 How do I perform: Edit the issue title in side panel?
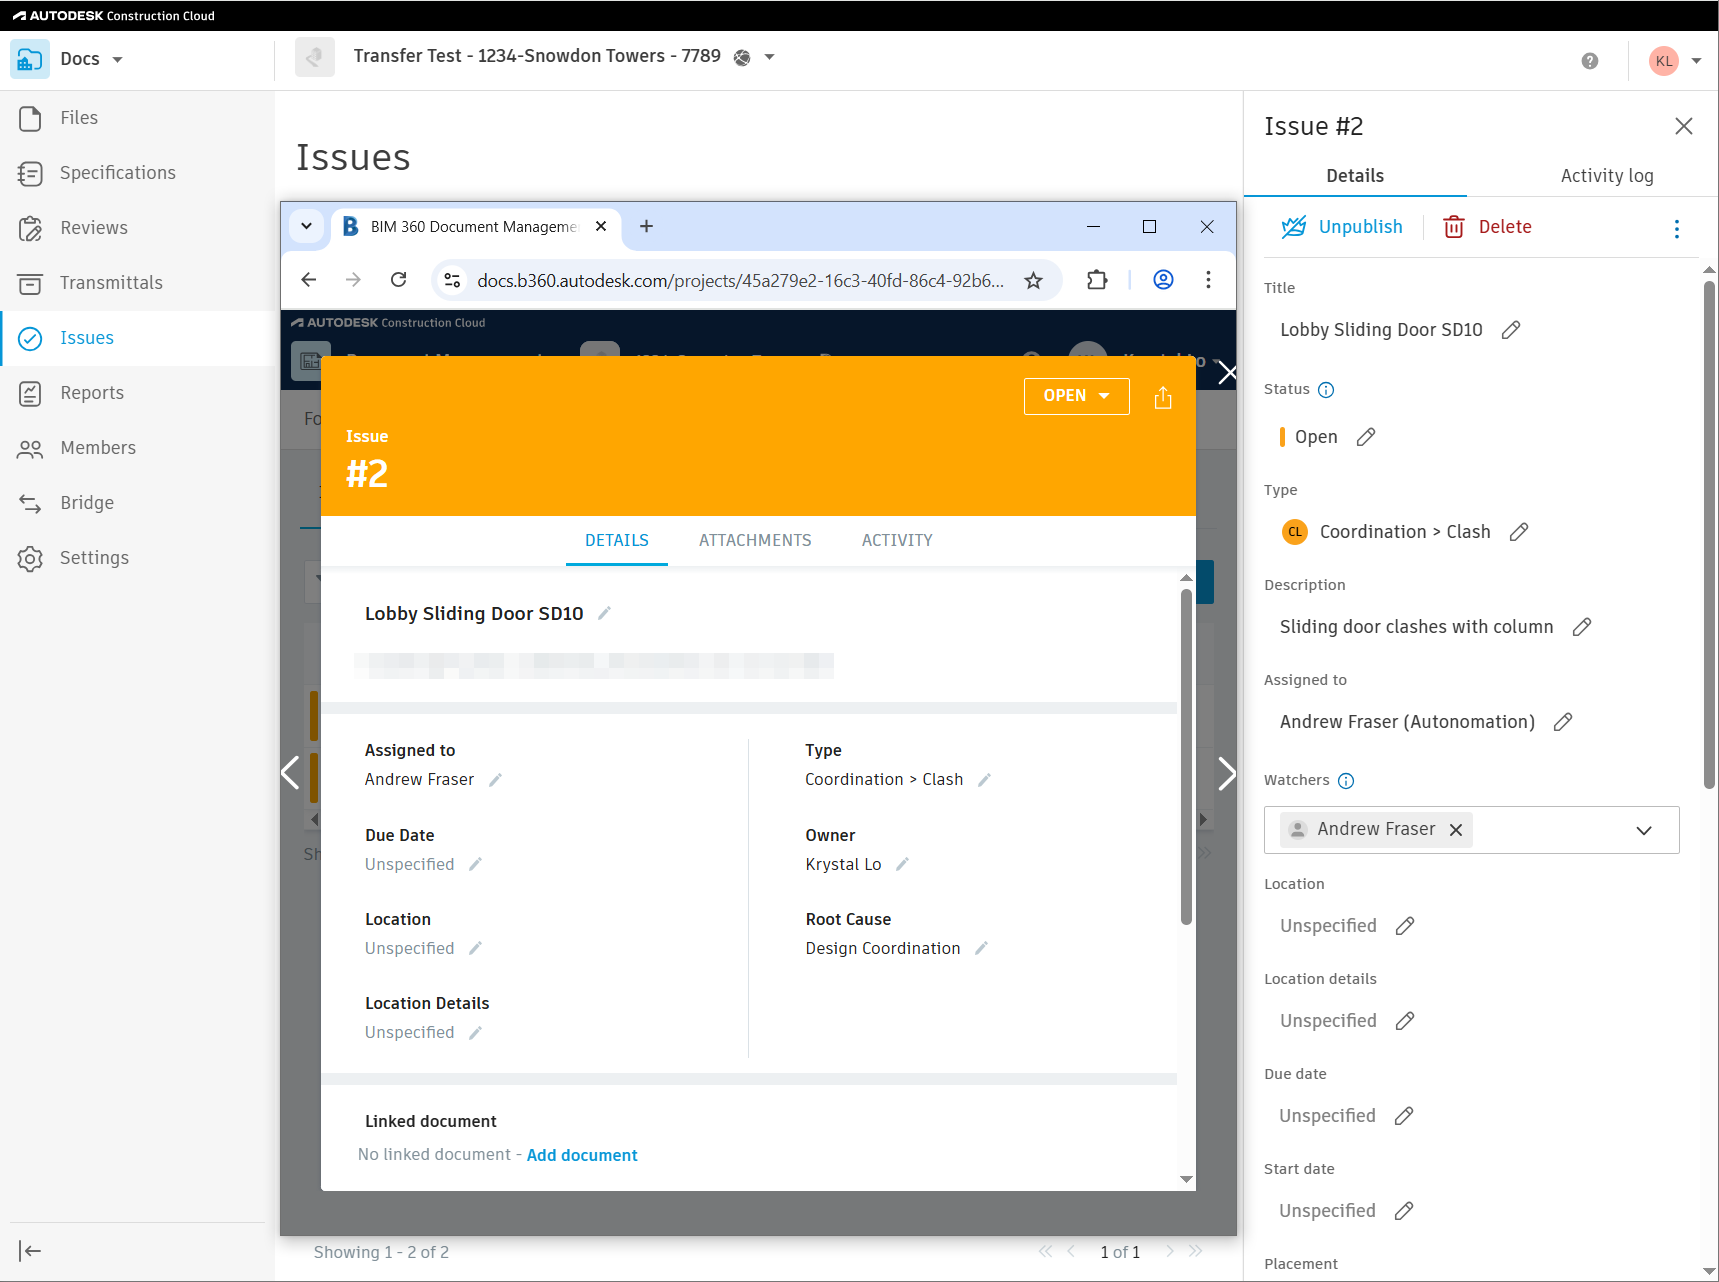(1511, 330)
